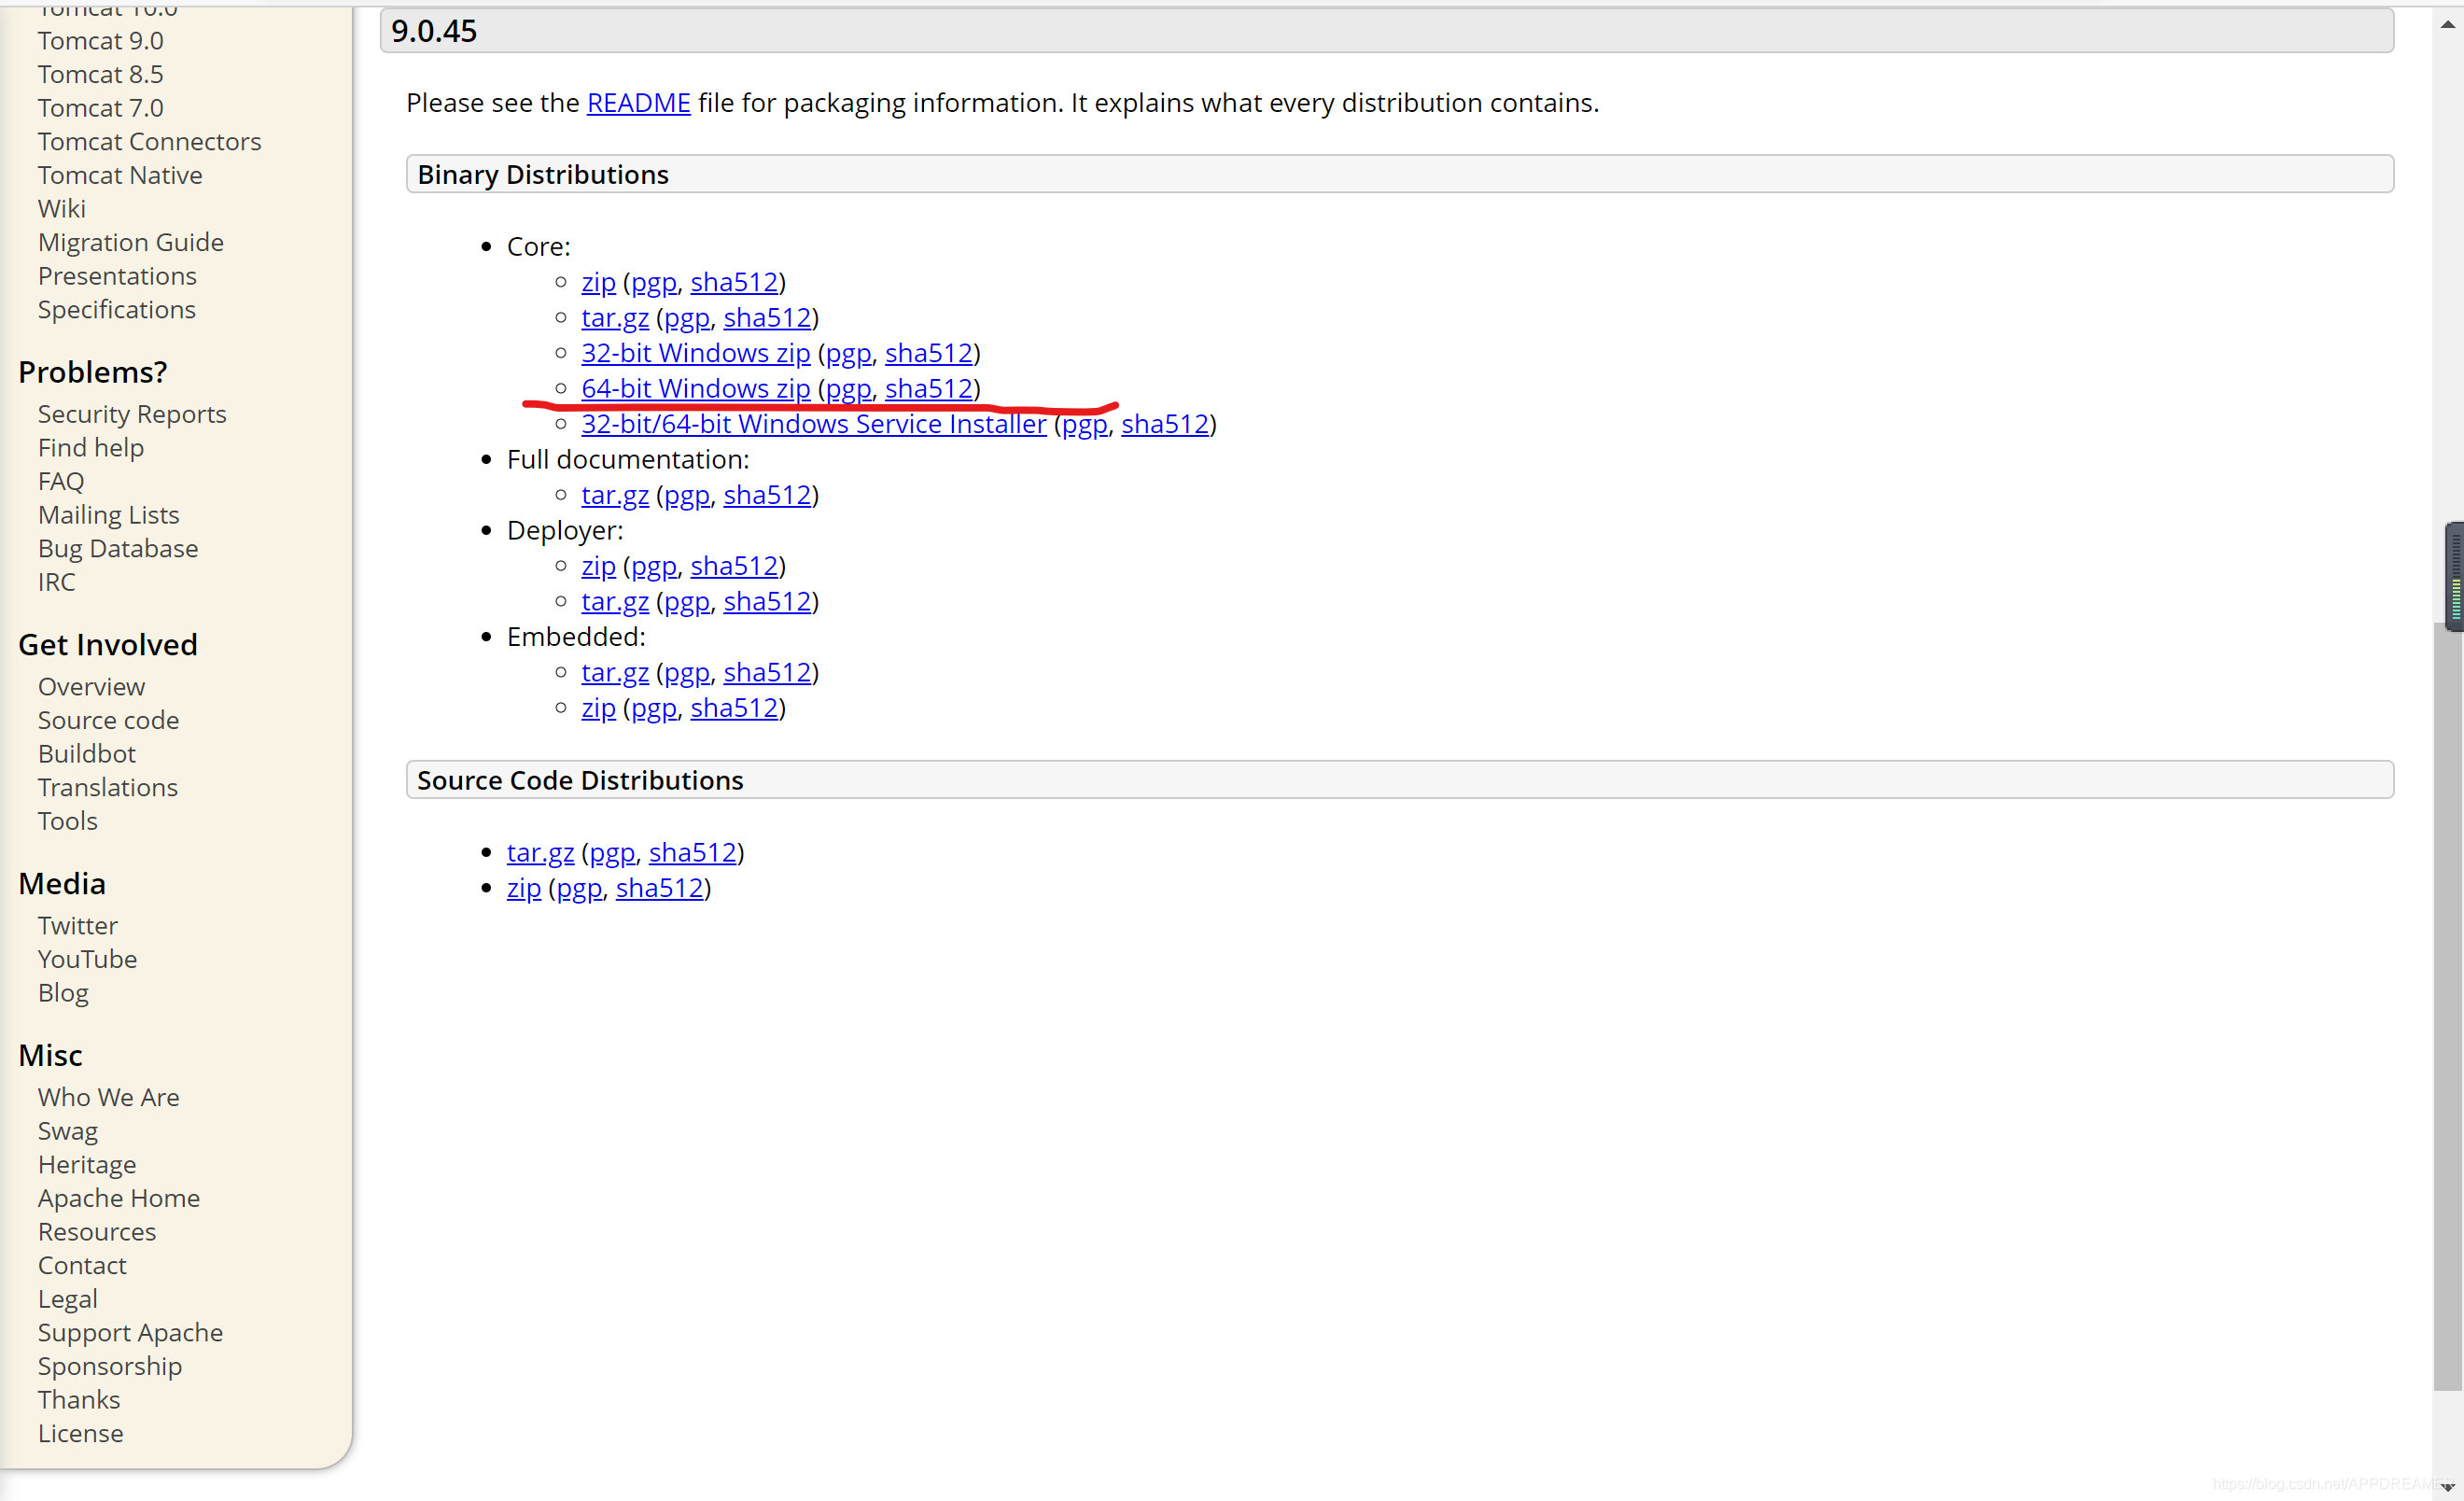Image resolution: width=2464 pixels, height=1501 pixels.
Task: Download Core zip distribution
Action: 598,282
